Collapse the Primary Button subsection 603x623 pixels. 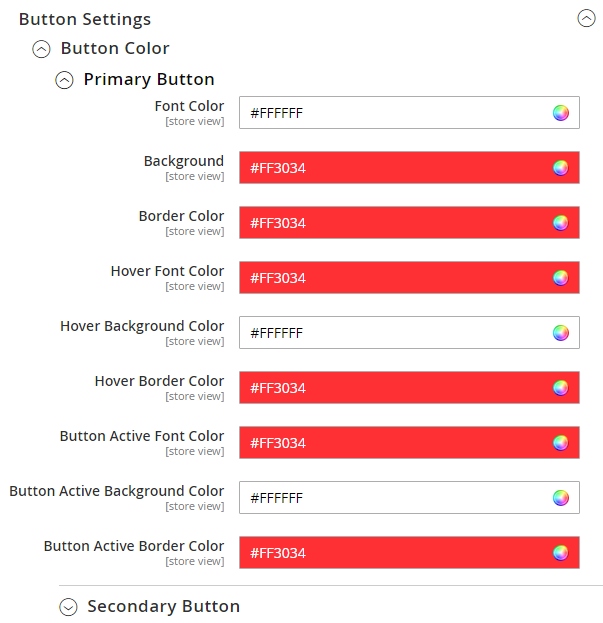point(64,80)
